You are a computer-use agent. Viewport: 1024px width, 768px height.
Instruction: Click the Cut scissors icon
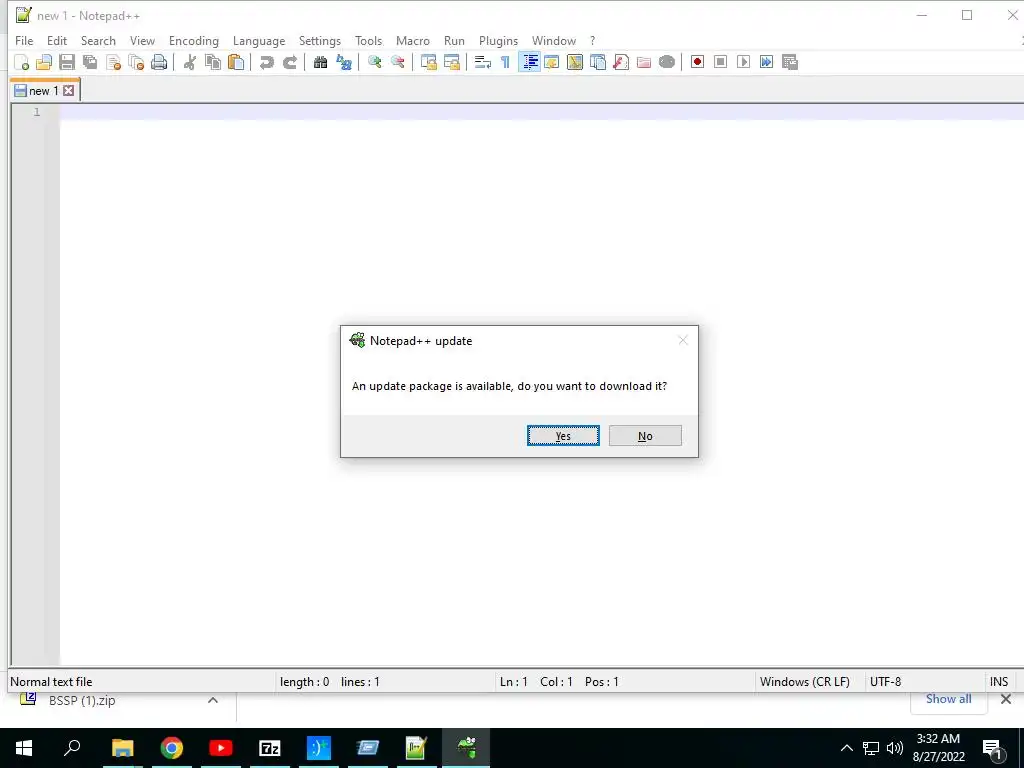coord(190,62)
